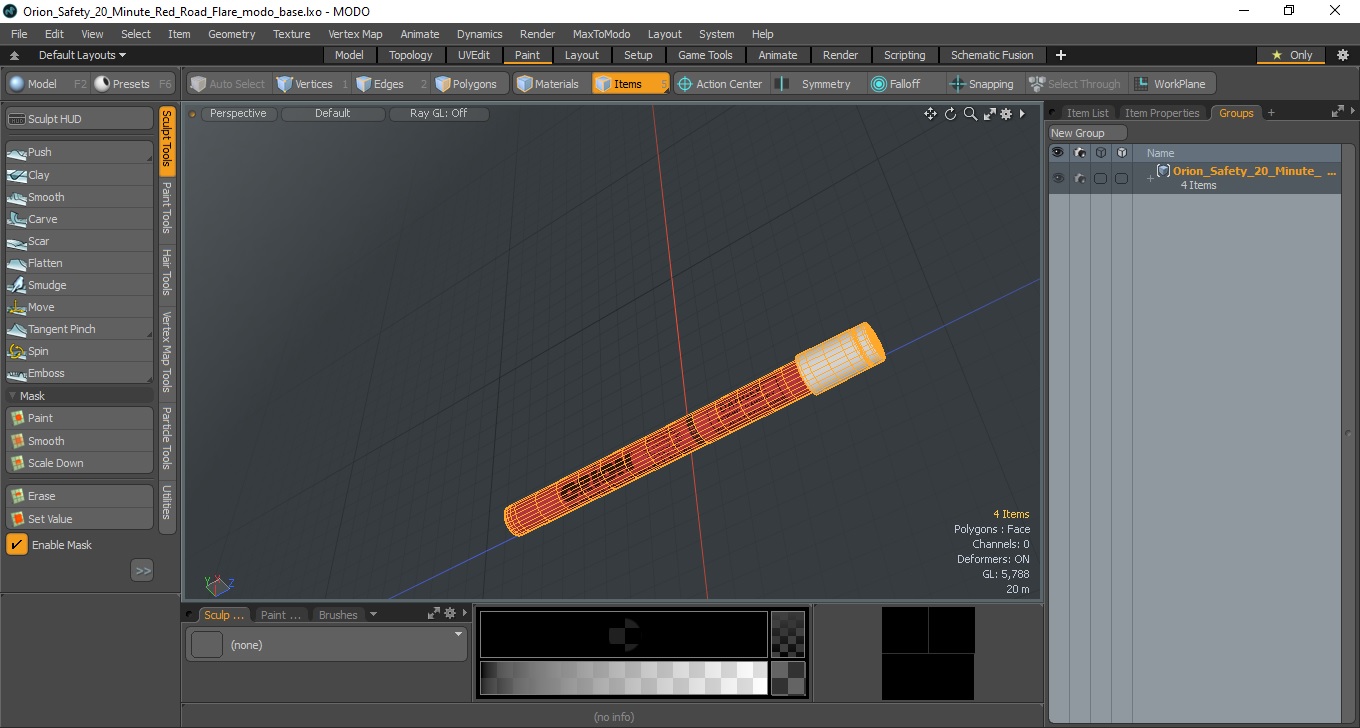
Task: Open the Geometry menu
Action: coord(231,34)
